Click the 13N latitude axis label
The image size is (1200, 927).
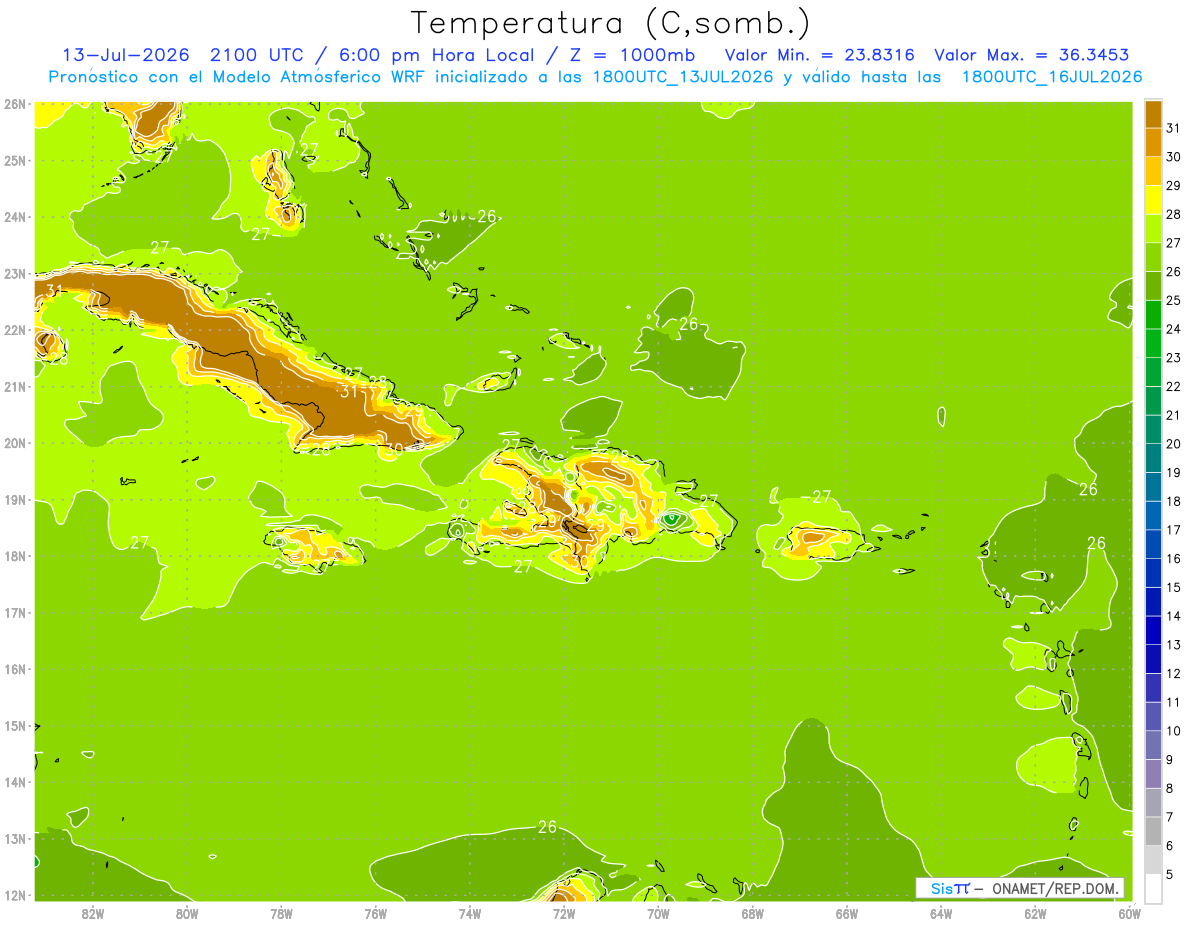14,838
